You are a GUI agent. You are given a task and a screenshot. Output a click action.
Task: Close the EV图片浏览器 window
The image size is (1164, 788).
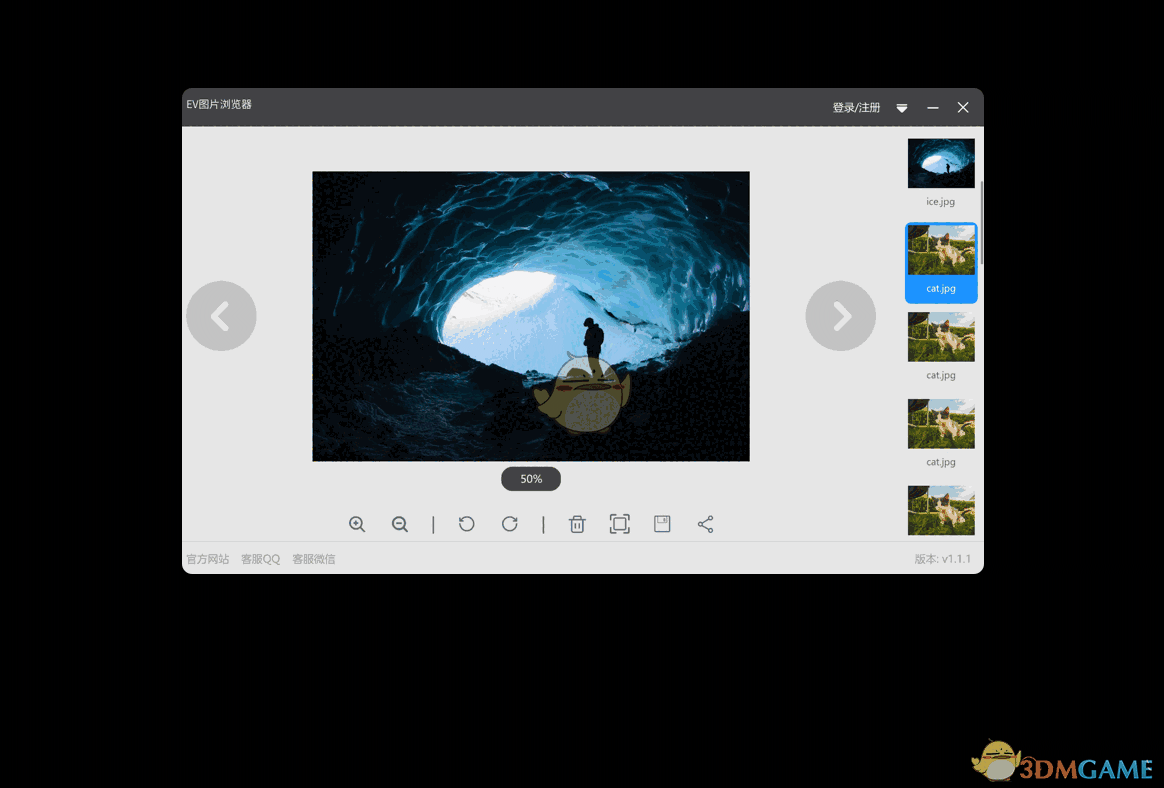pos(963,108)
